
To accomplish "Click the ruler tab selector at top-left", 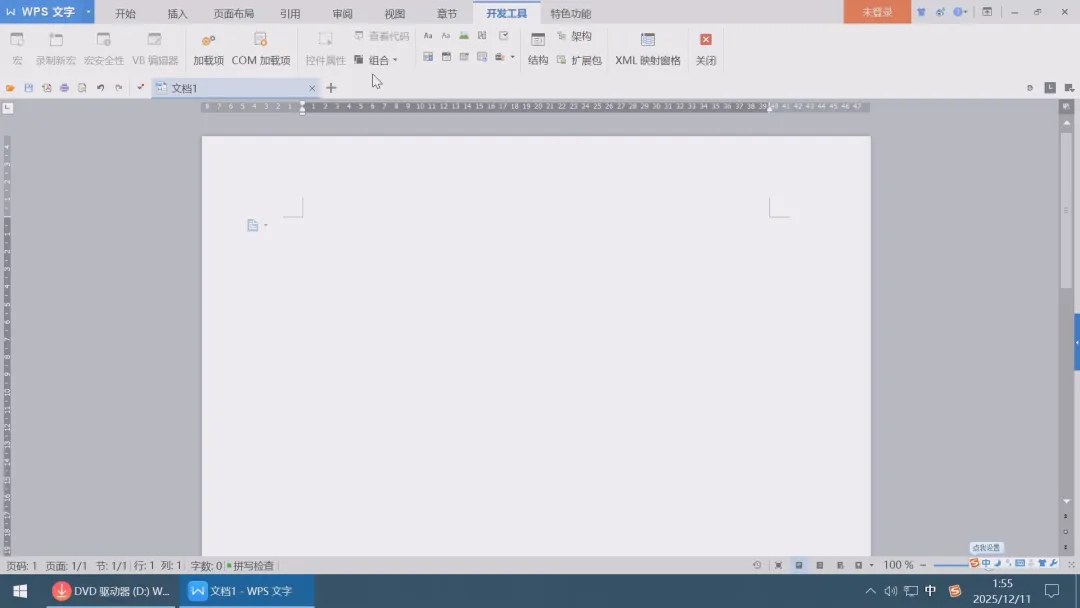I will (x=8, y=107).
